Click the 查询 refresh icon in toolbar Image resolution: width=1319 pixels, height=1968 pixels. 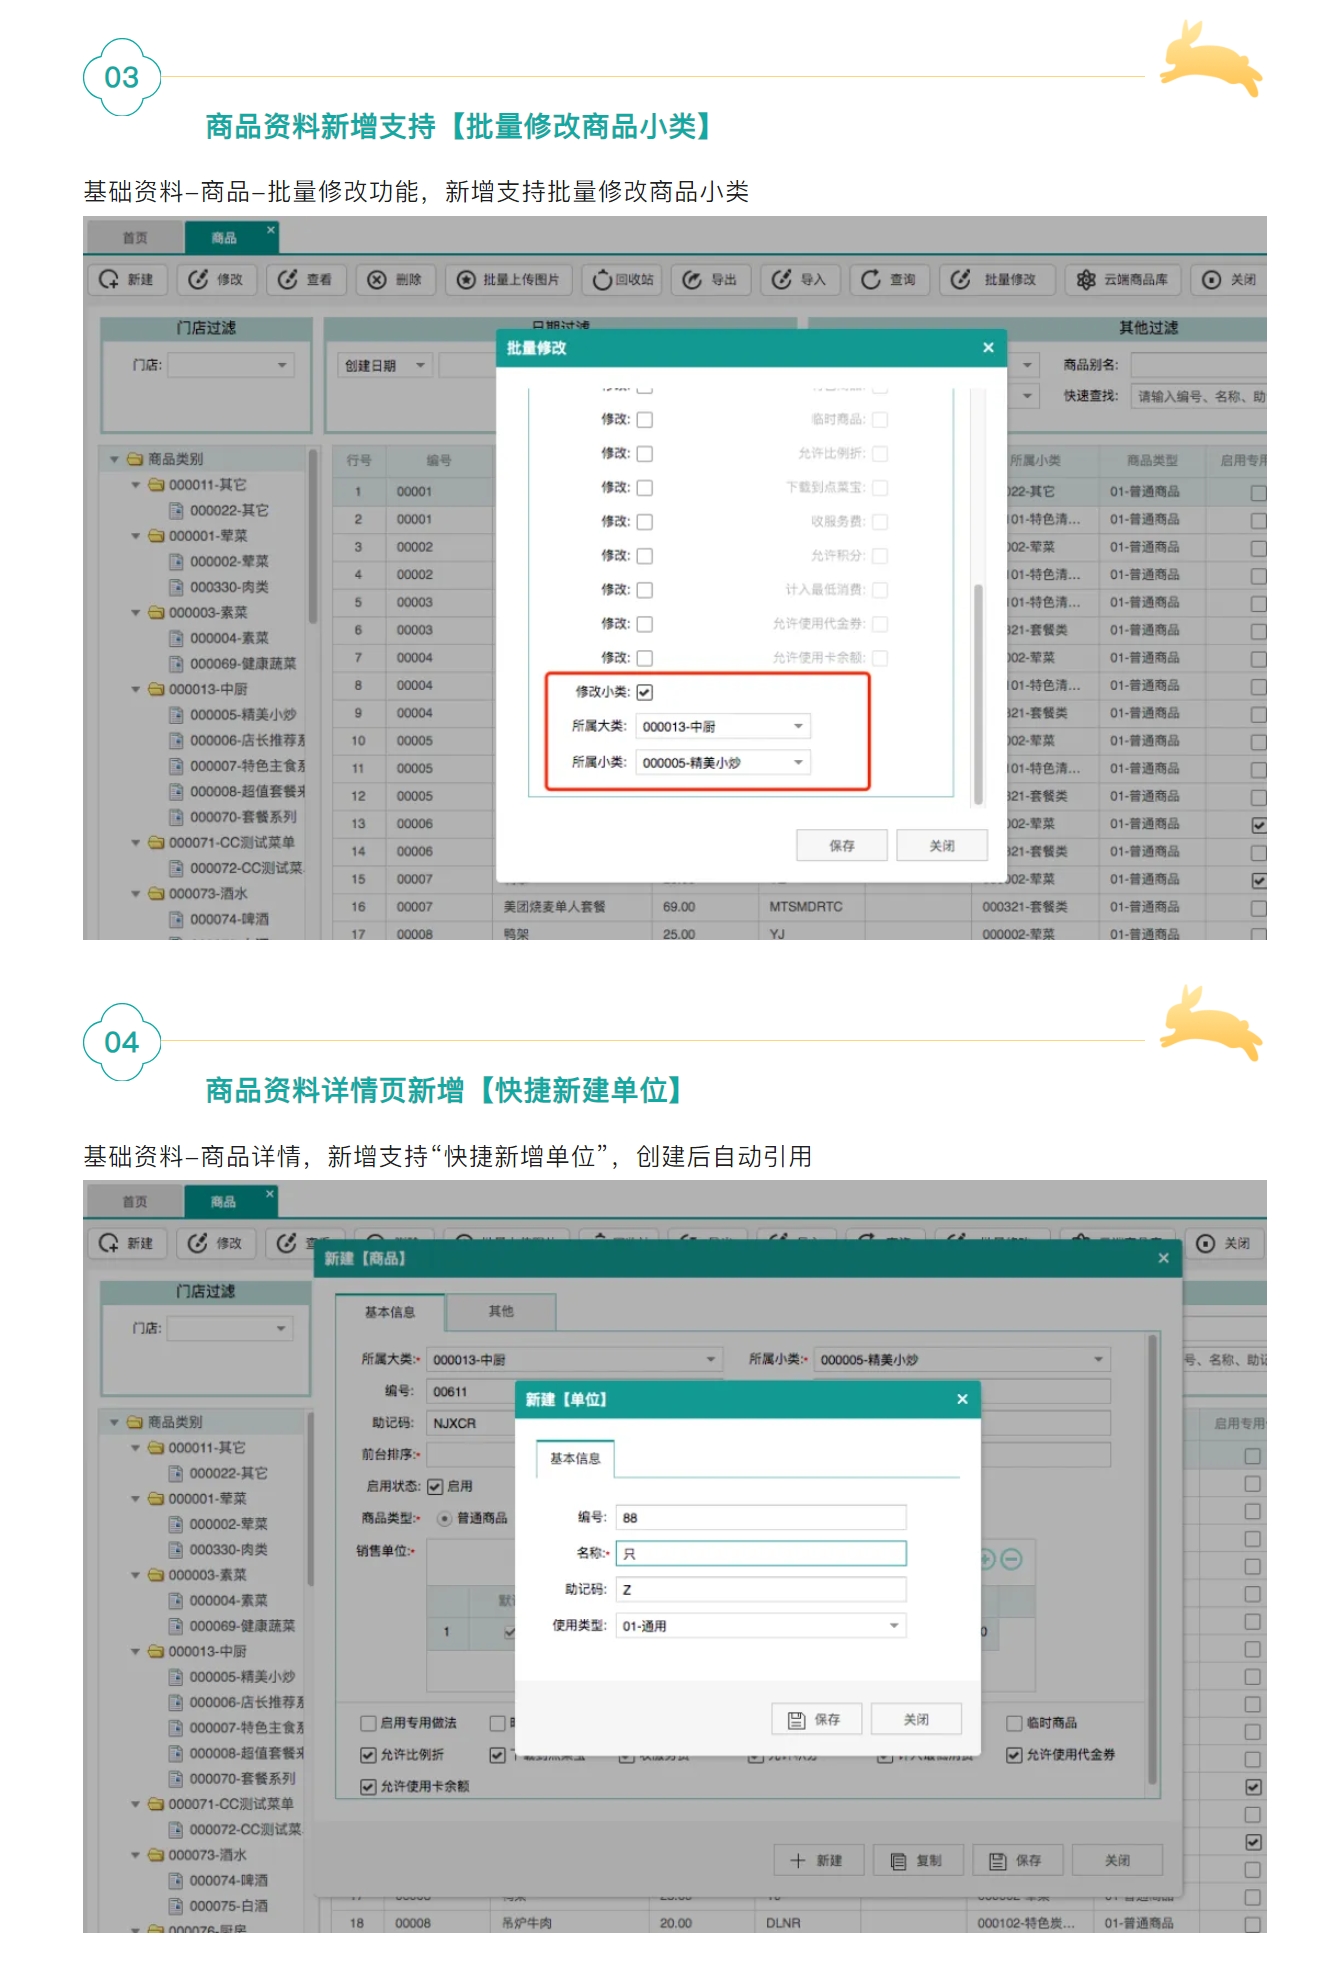click(871, 280)
